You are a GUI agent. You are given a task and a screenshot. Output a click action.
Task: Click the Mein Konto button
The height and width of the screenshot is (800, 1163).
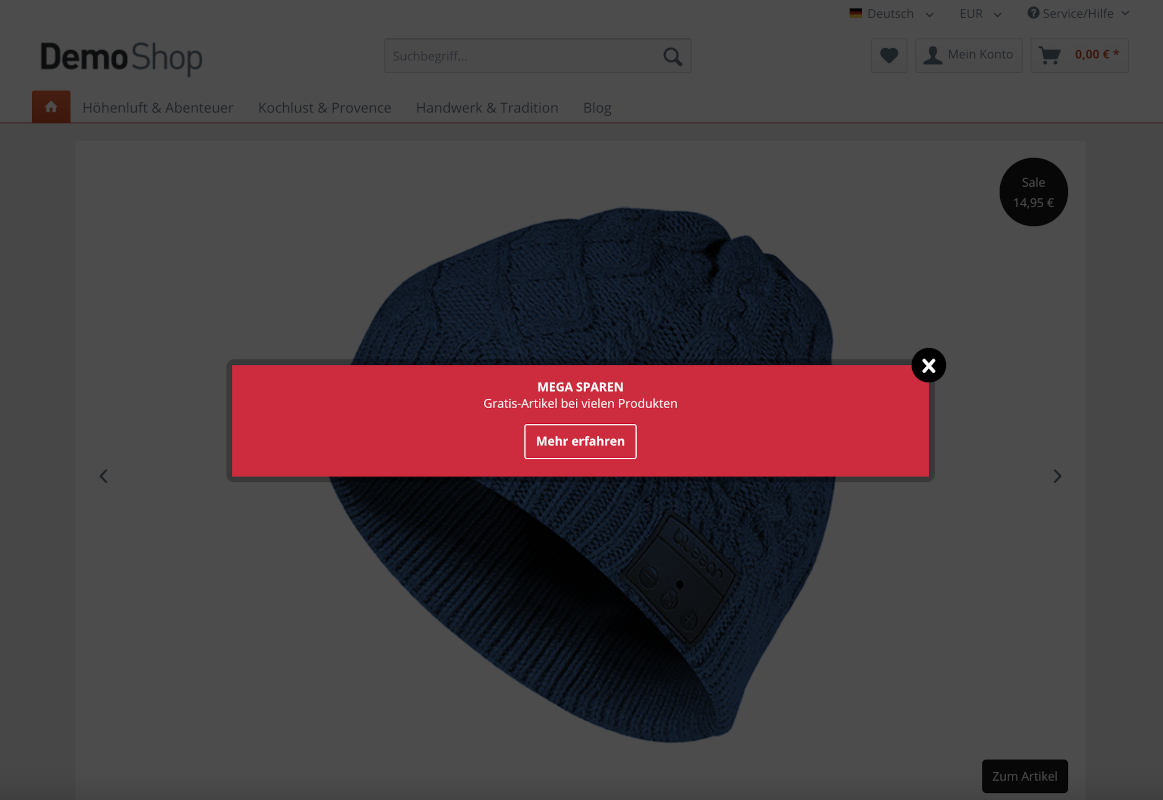pos(969,56)
